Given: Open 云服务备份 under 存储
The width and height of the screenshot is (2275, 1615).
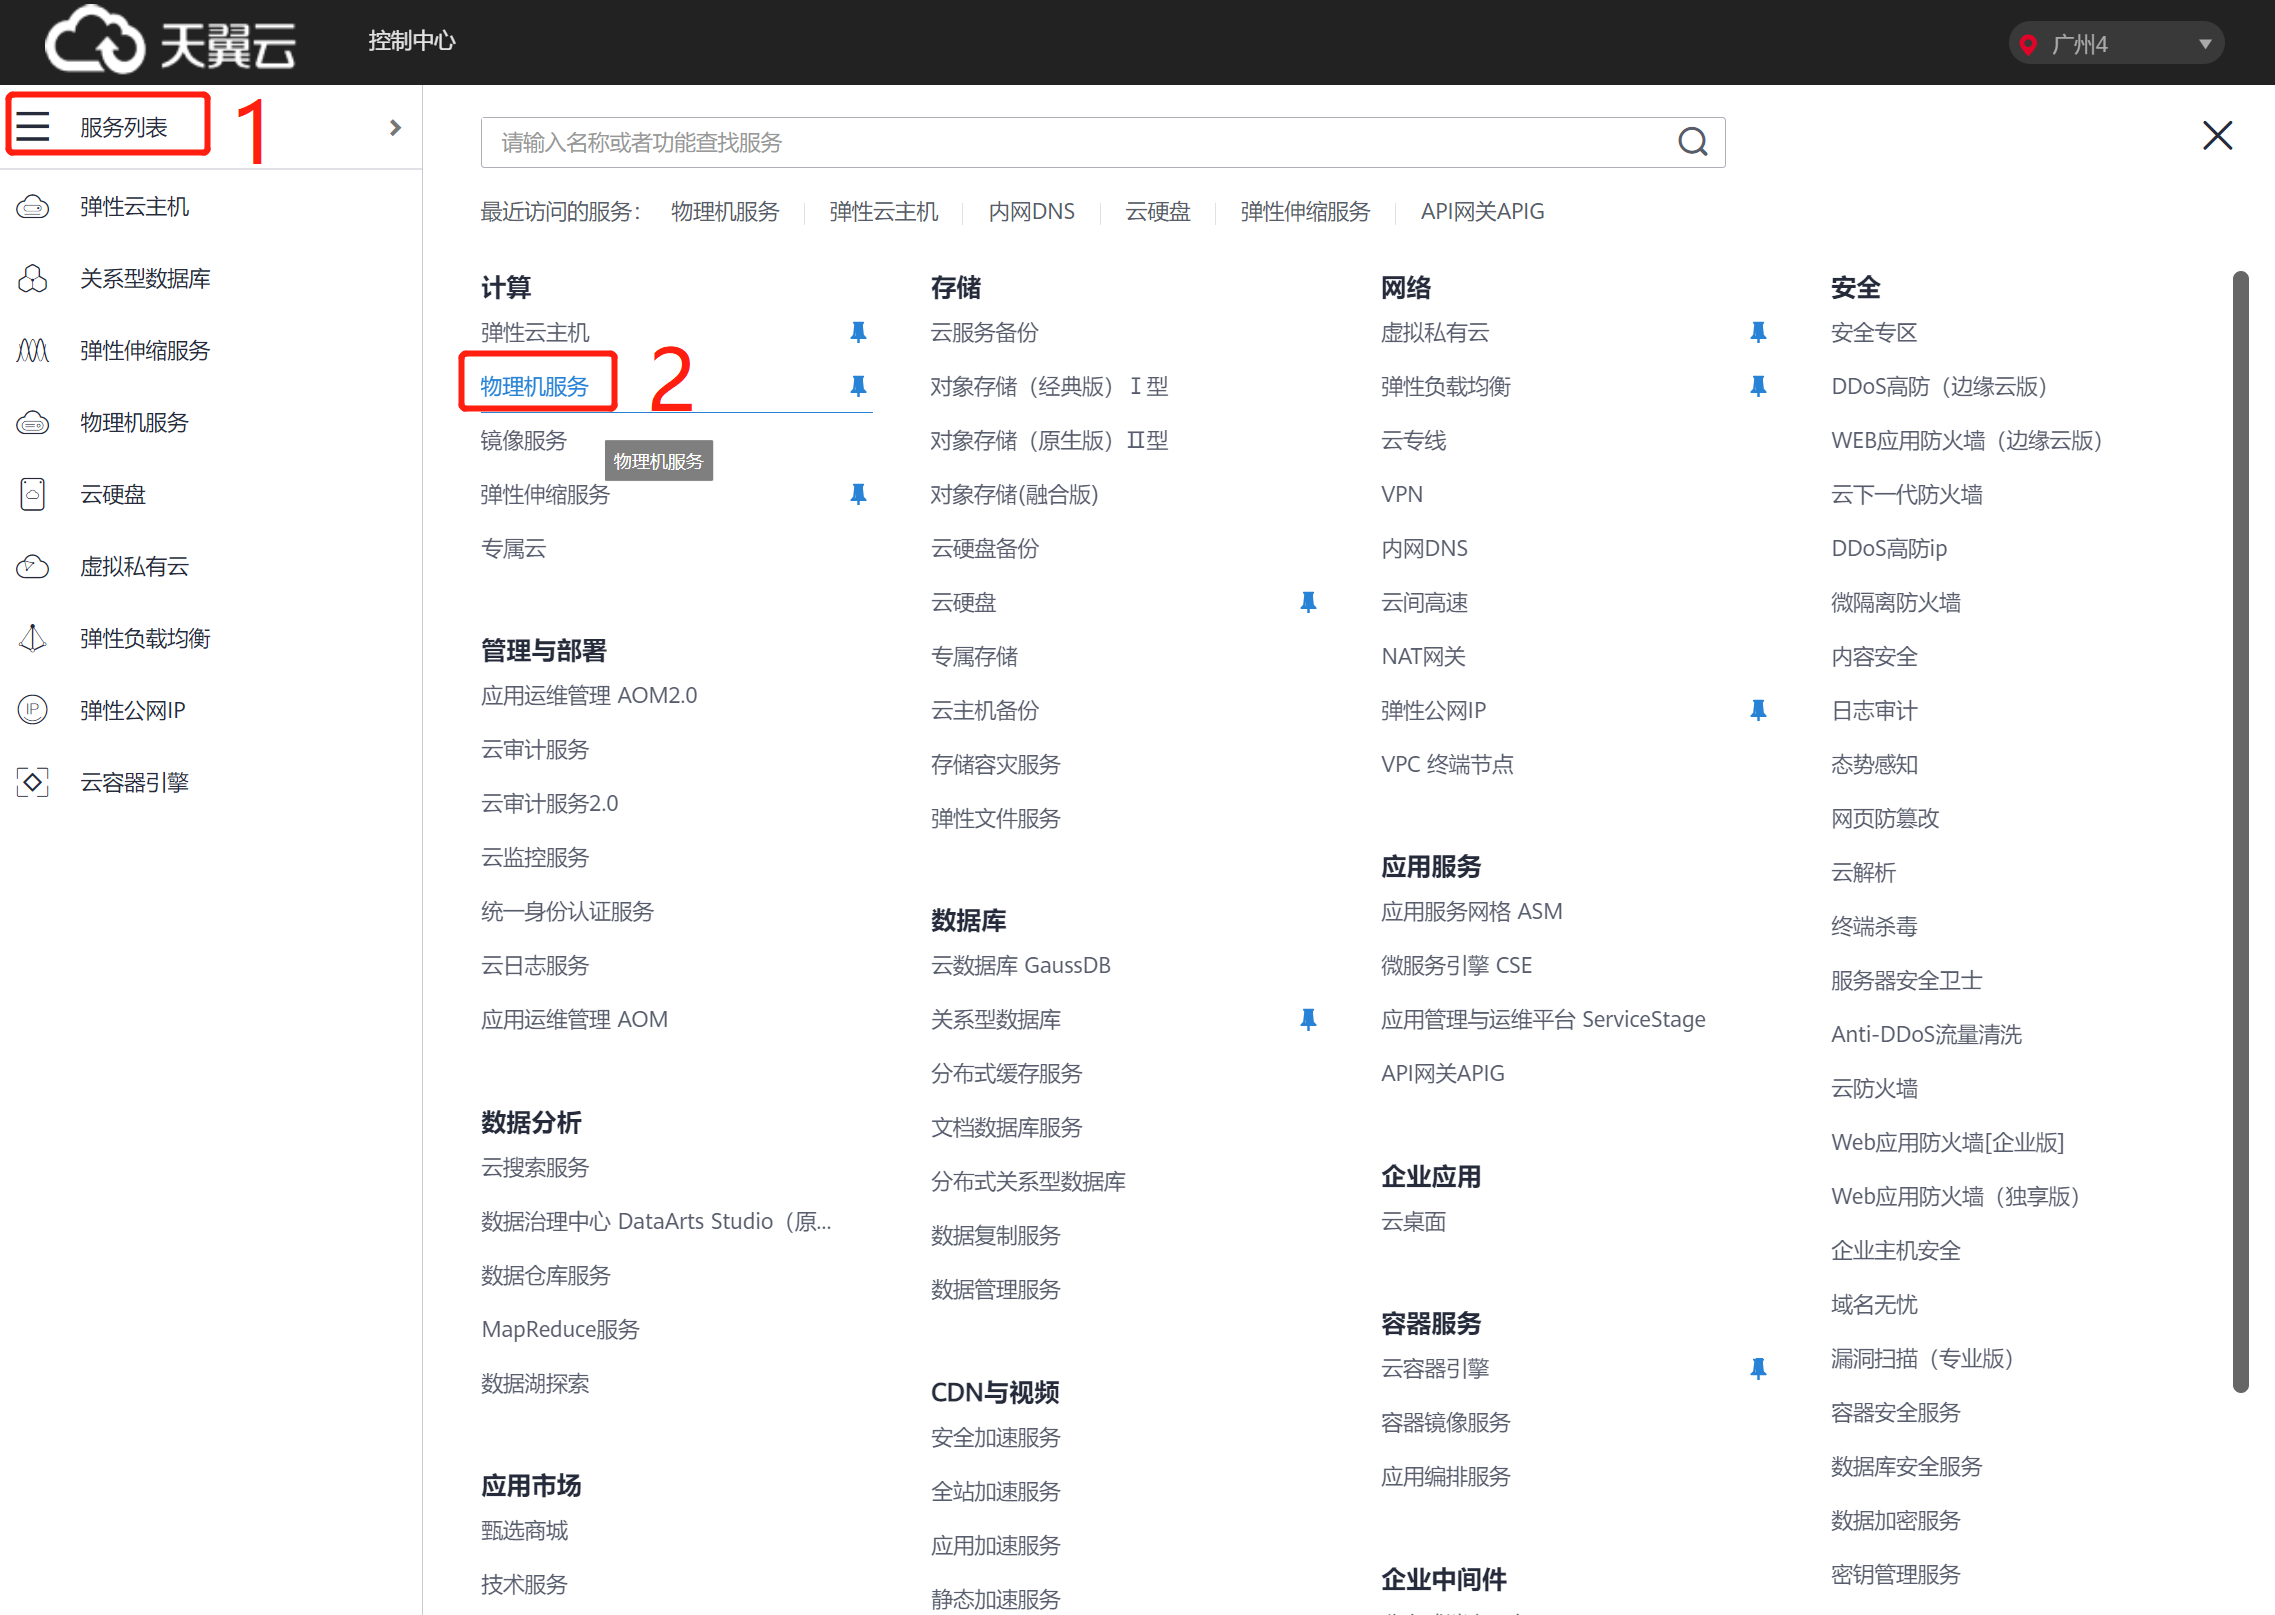Looking at the screenshot, I should [x=985, y=332].
